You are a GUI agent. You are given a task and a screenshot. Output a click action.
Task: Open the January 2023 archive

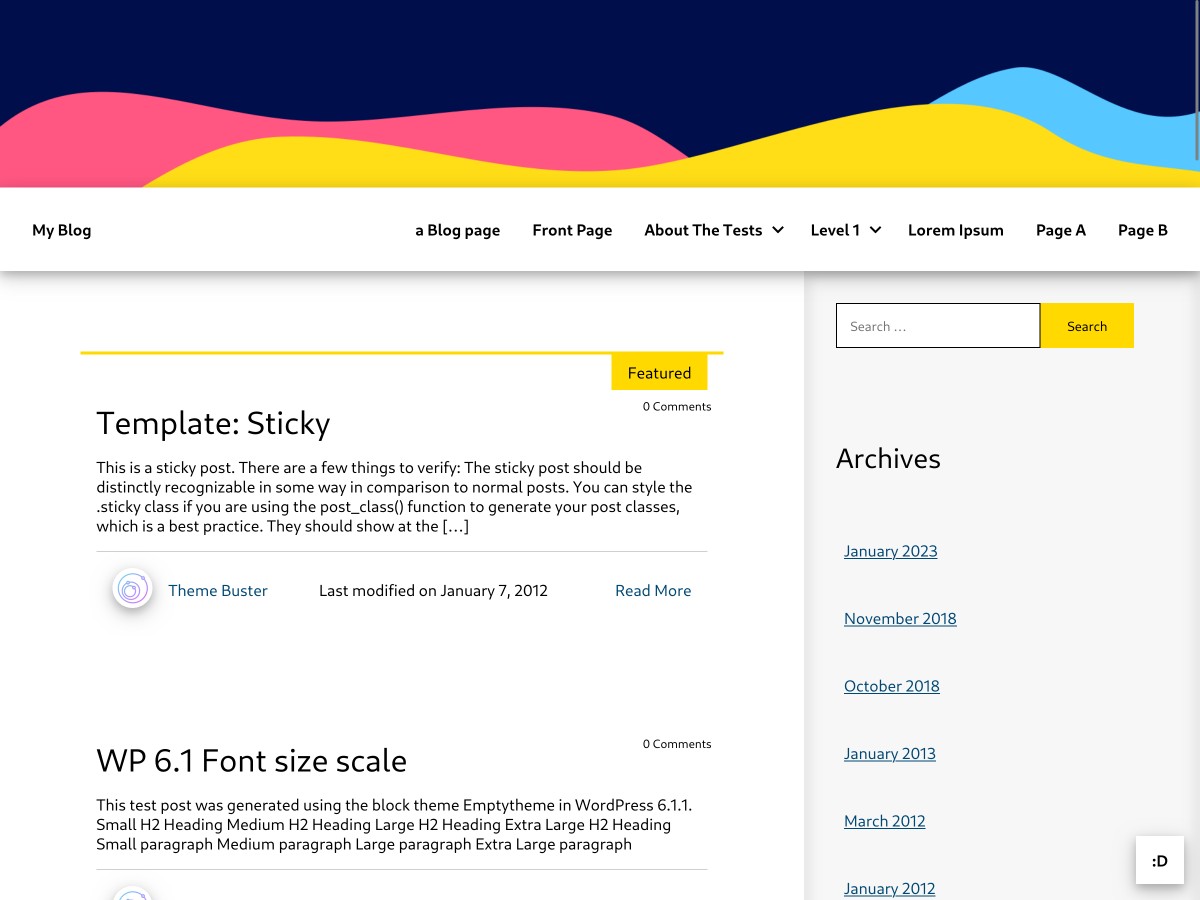(890, 551)
